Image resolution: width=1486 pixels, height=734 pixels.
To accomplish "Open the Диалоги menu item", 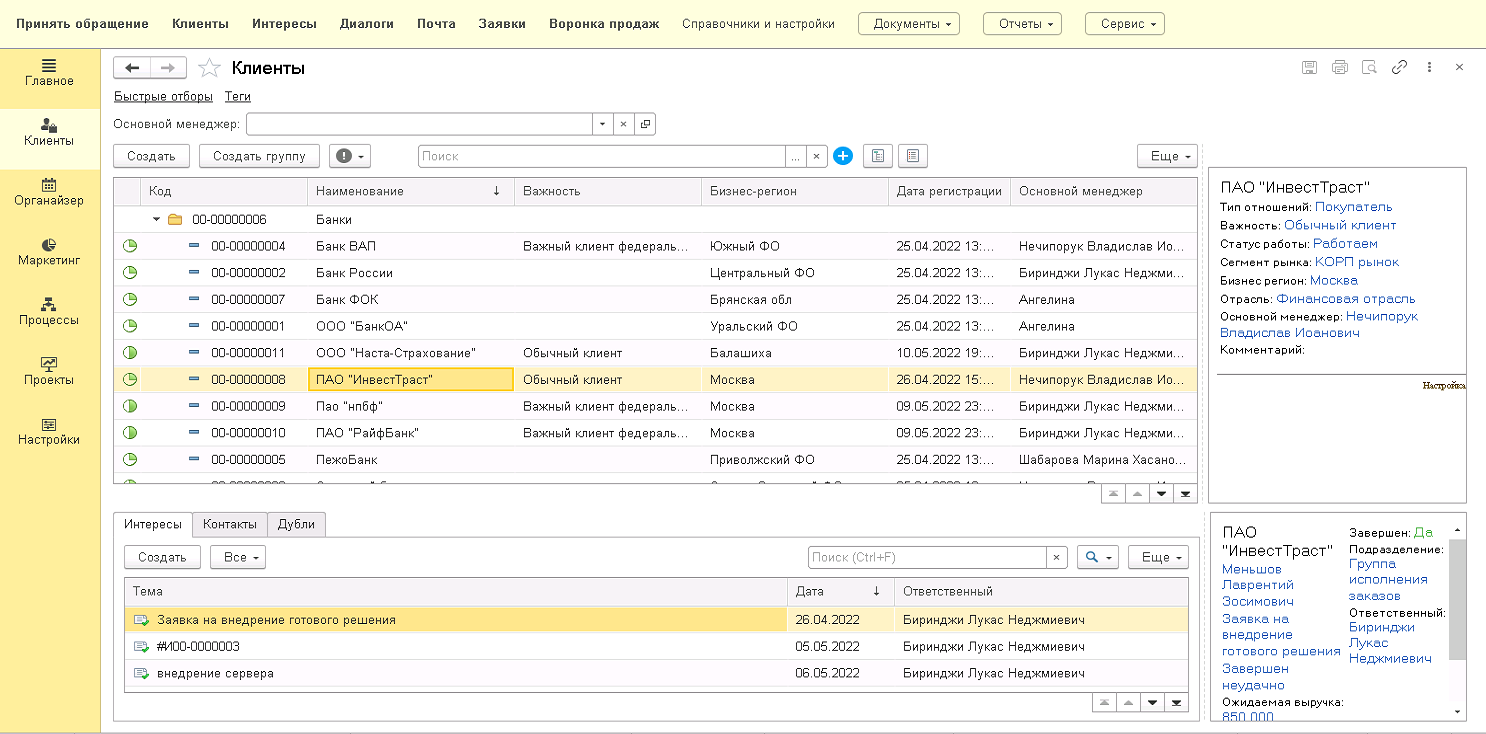I will 366,24.
